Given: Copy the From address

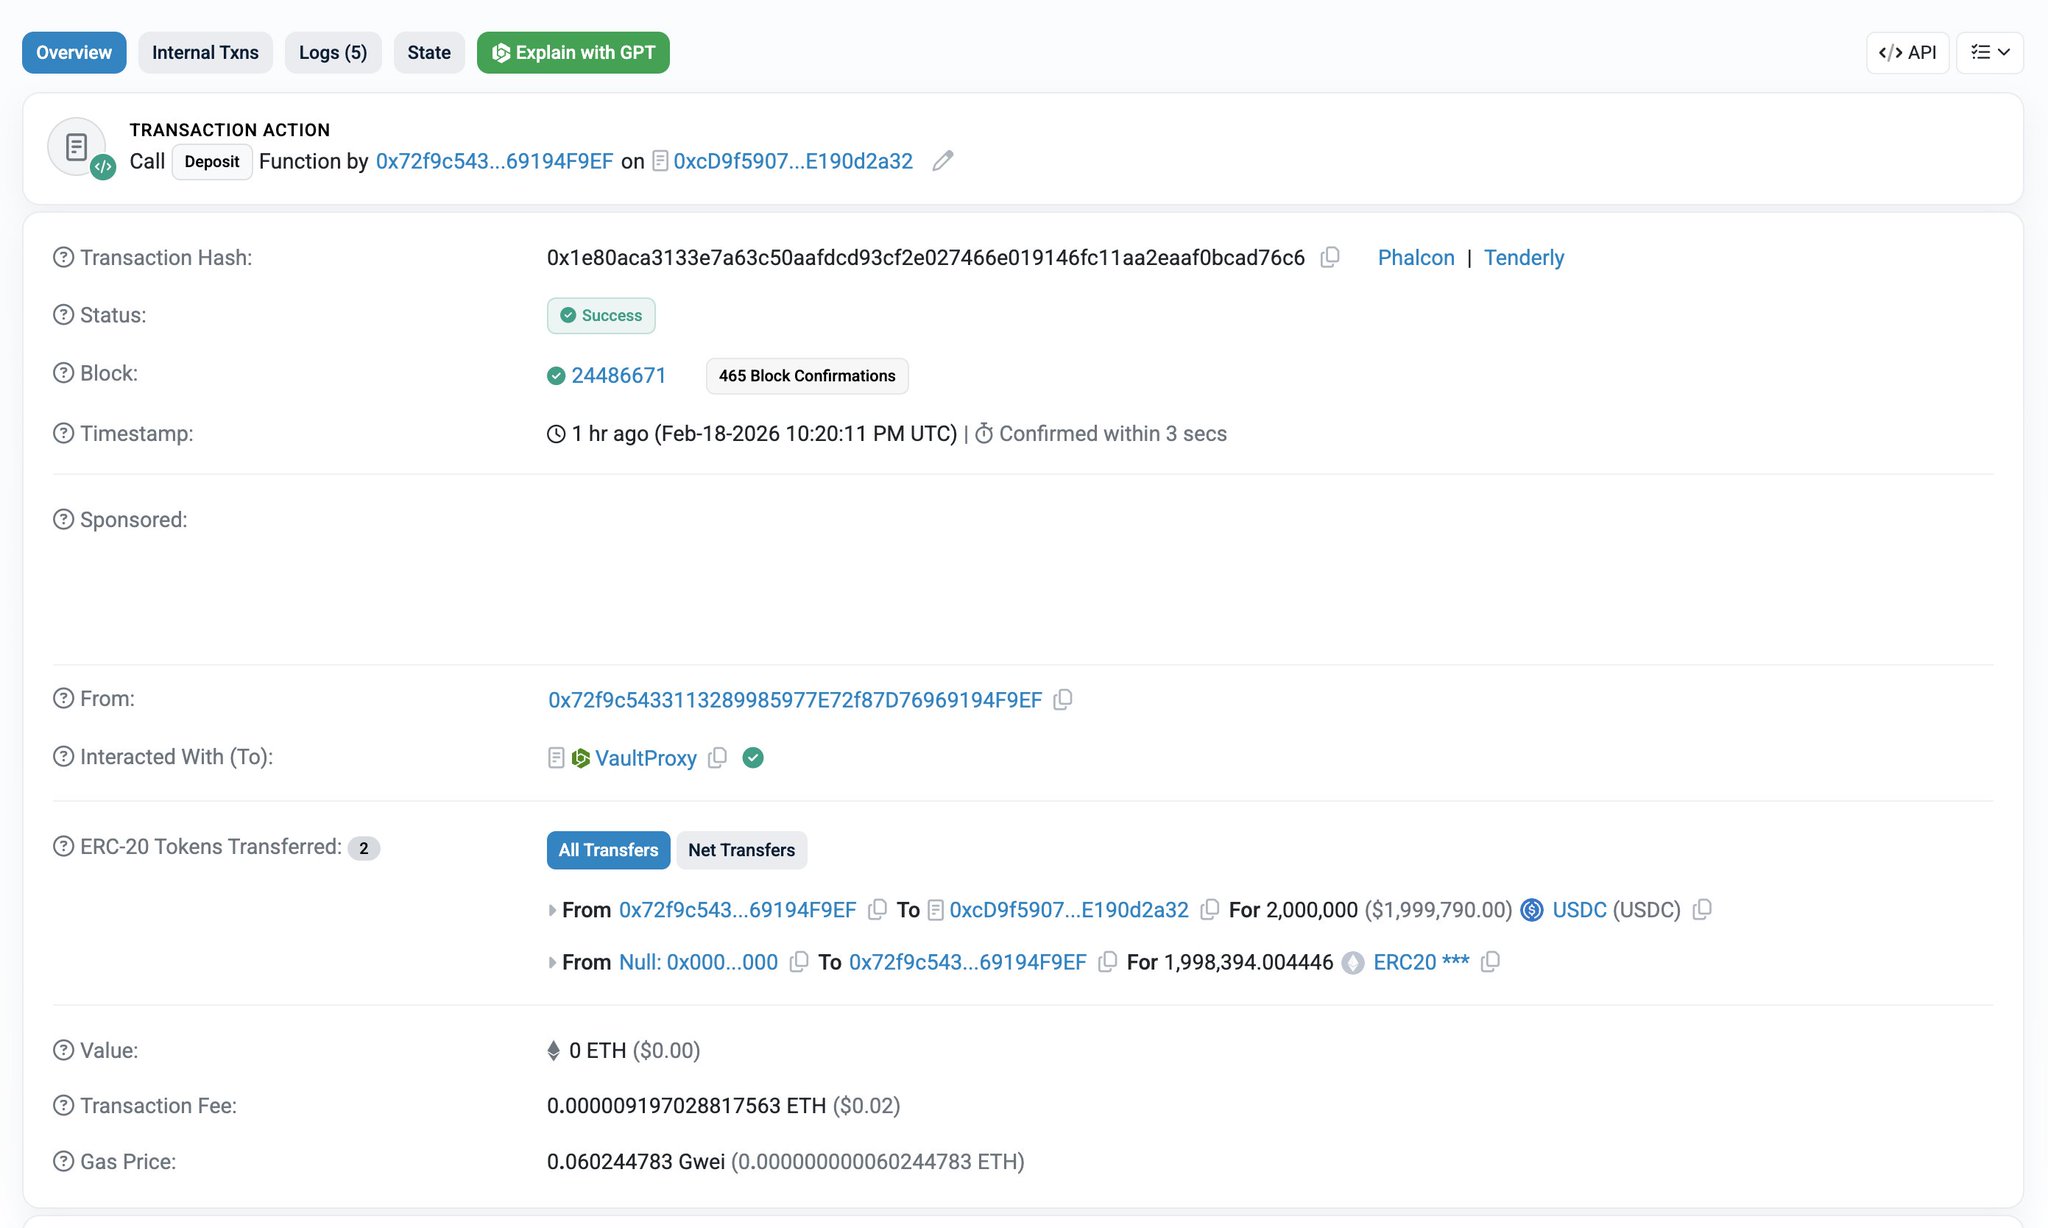Looking at the screenshot, I should click(x=1063, y=700).
